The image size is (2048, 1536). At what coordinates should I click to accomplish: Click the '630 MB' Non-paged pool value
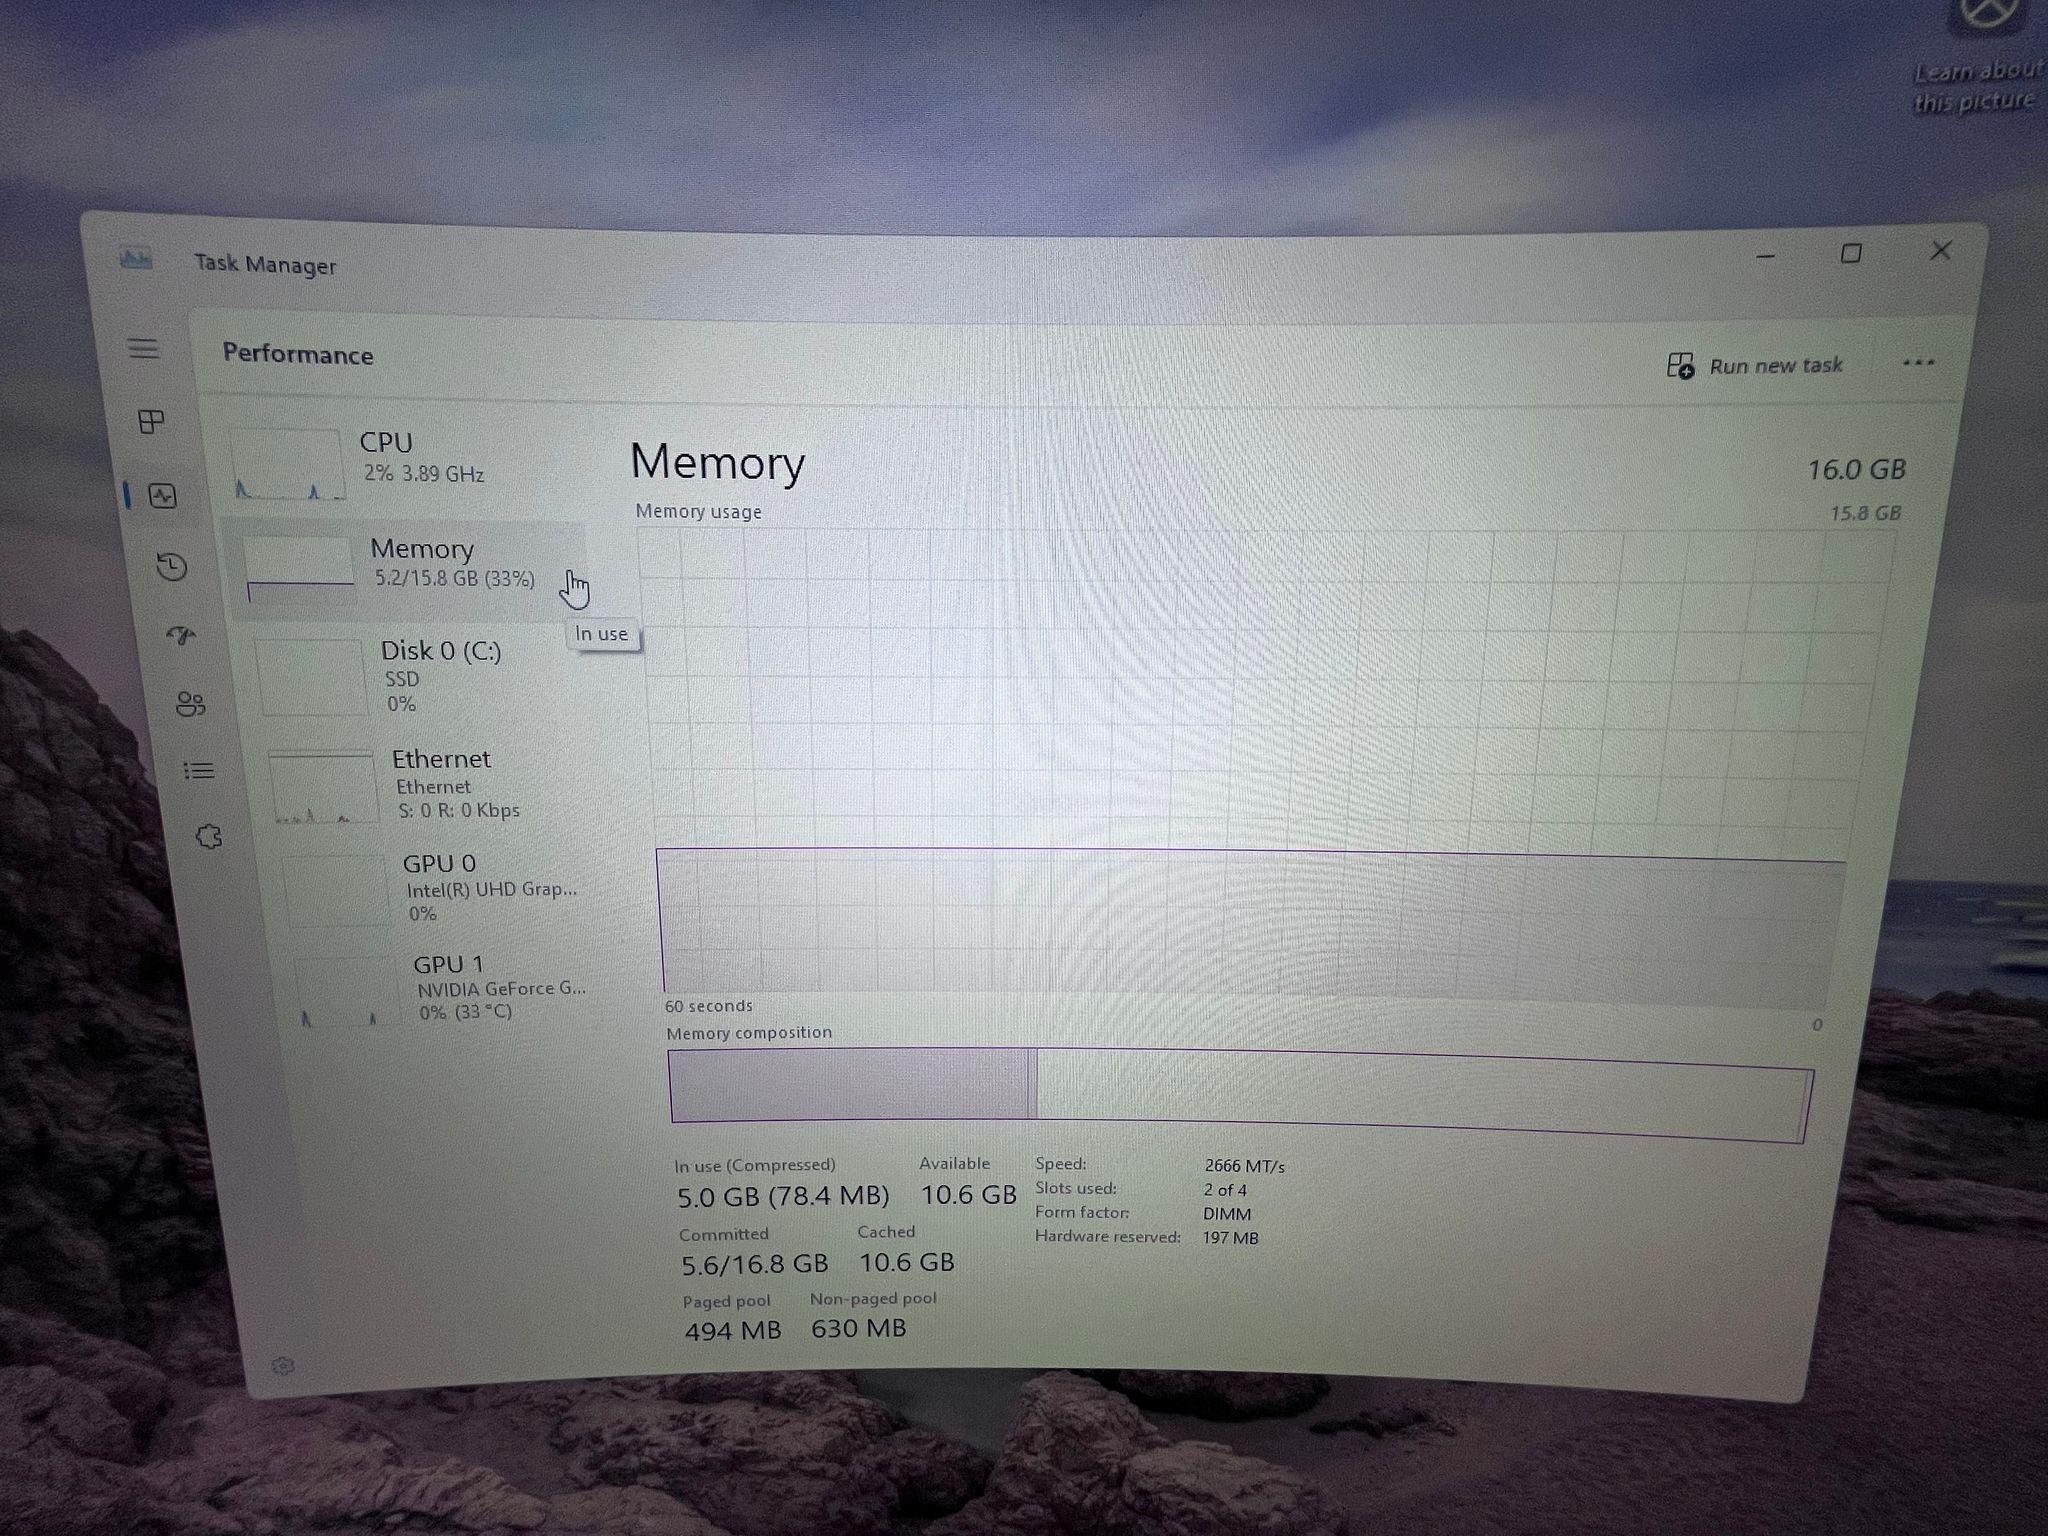(858, 1328)
